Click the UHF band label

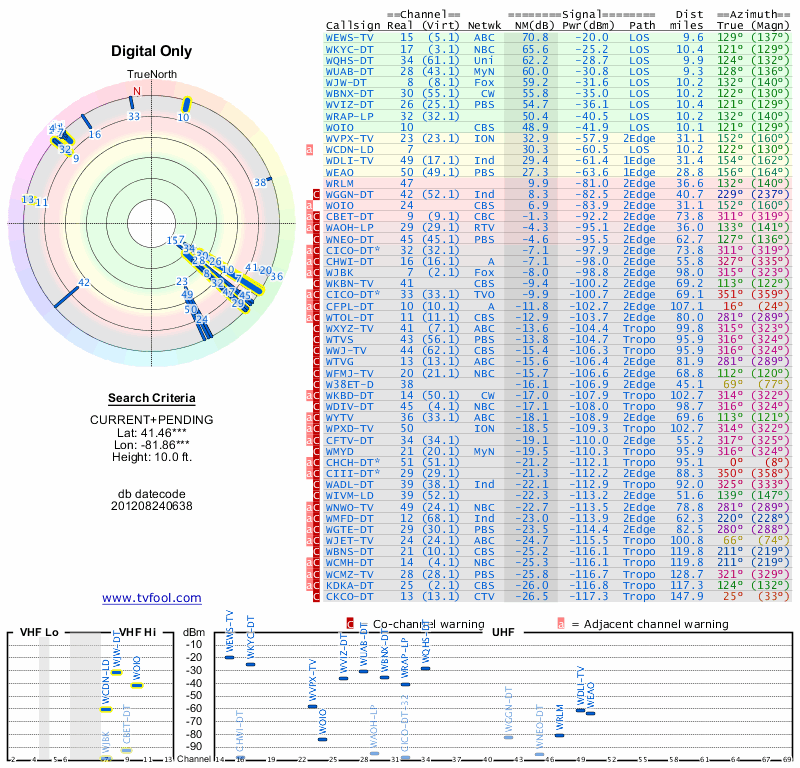(503, 632)
